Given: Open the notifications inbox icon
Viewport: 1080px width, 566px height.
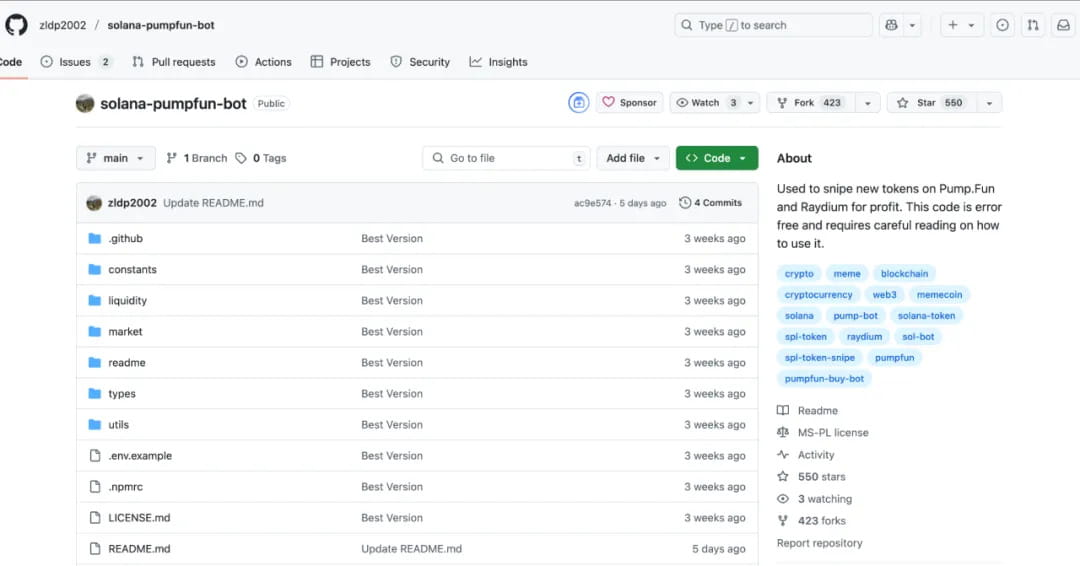Looking at the screenshot, I should (x=1063, y=25).
